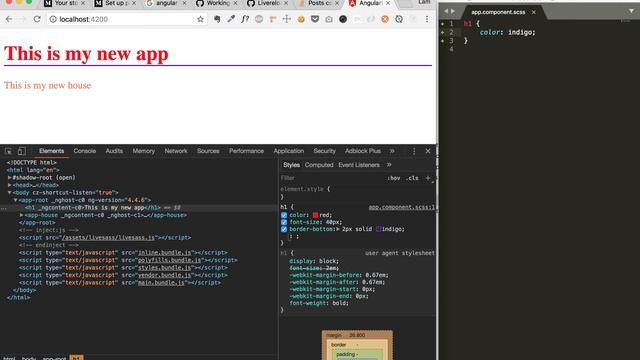Screen dimensions: 640x360
Task: Click the red color swatch in Styles
Action: [x=315, y=215]
